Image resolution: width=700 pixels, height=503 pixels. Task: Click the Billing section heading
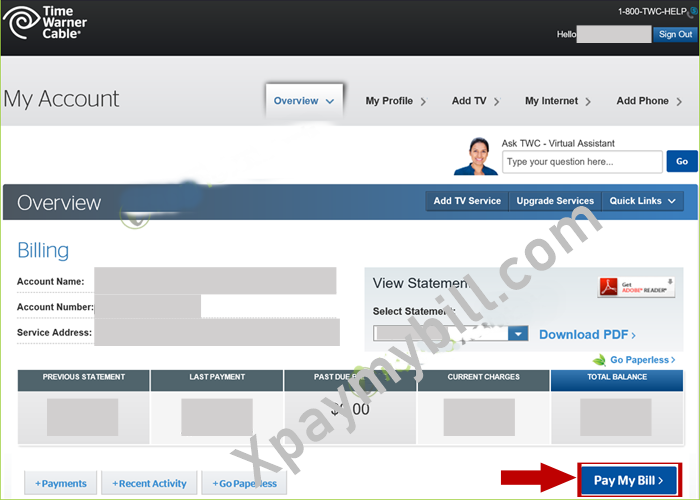coord(43,250)
